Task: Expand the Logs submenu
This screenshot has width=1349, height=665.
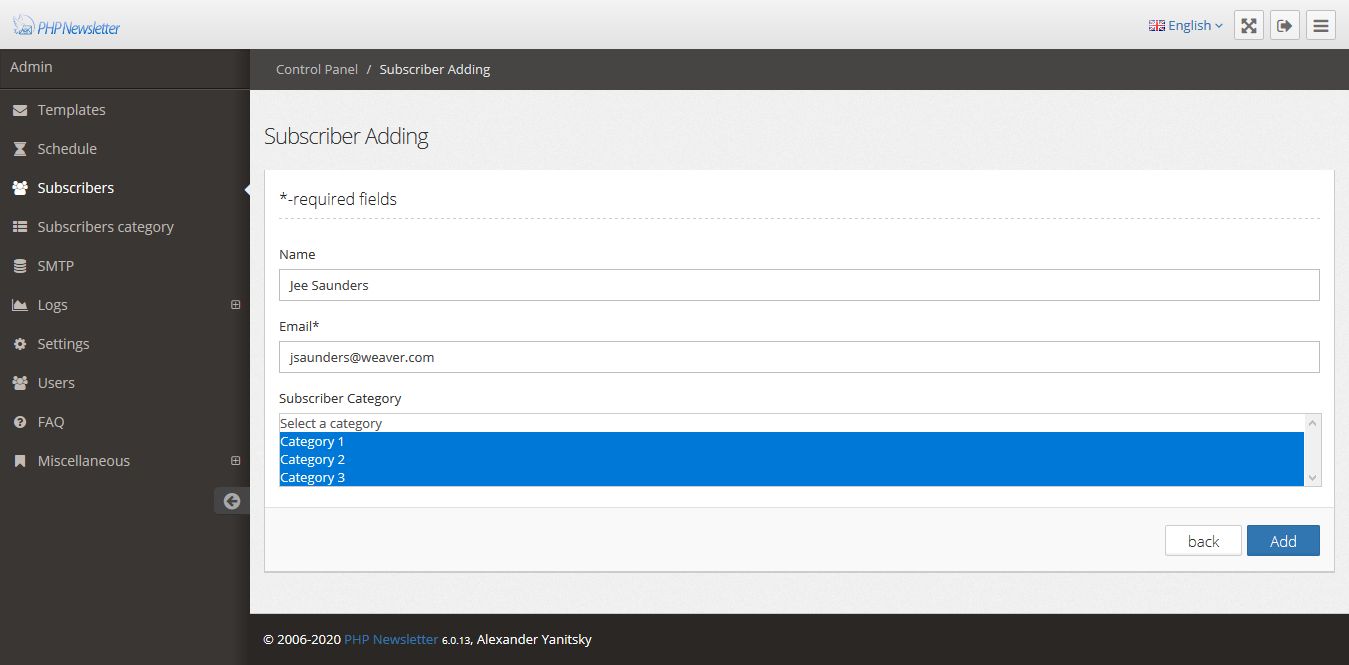Action: coord(236,305)
